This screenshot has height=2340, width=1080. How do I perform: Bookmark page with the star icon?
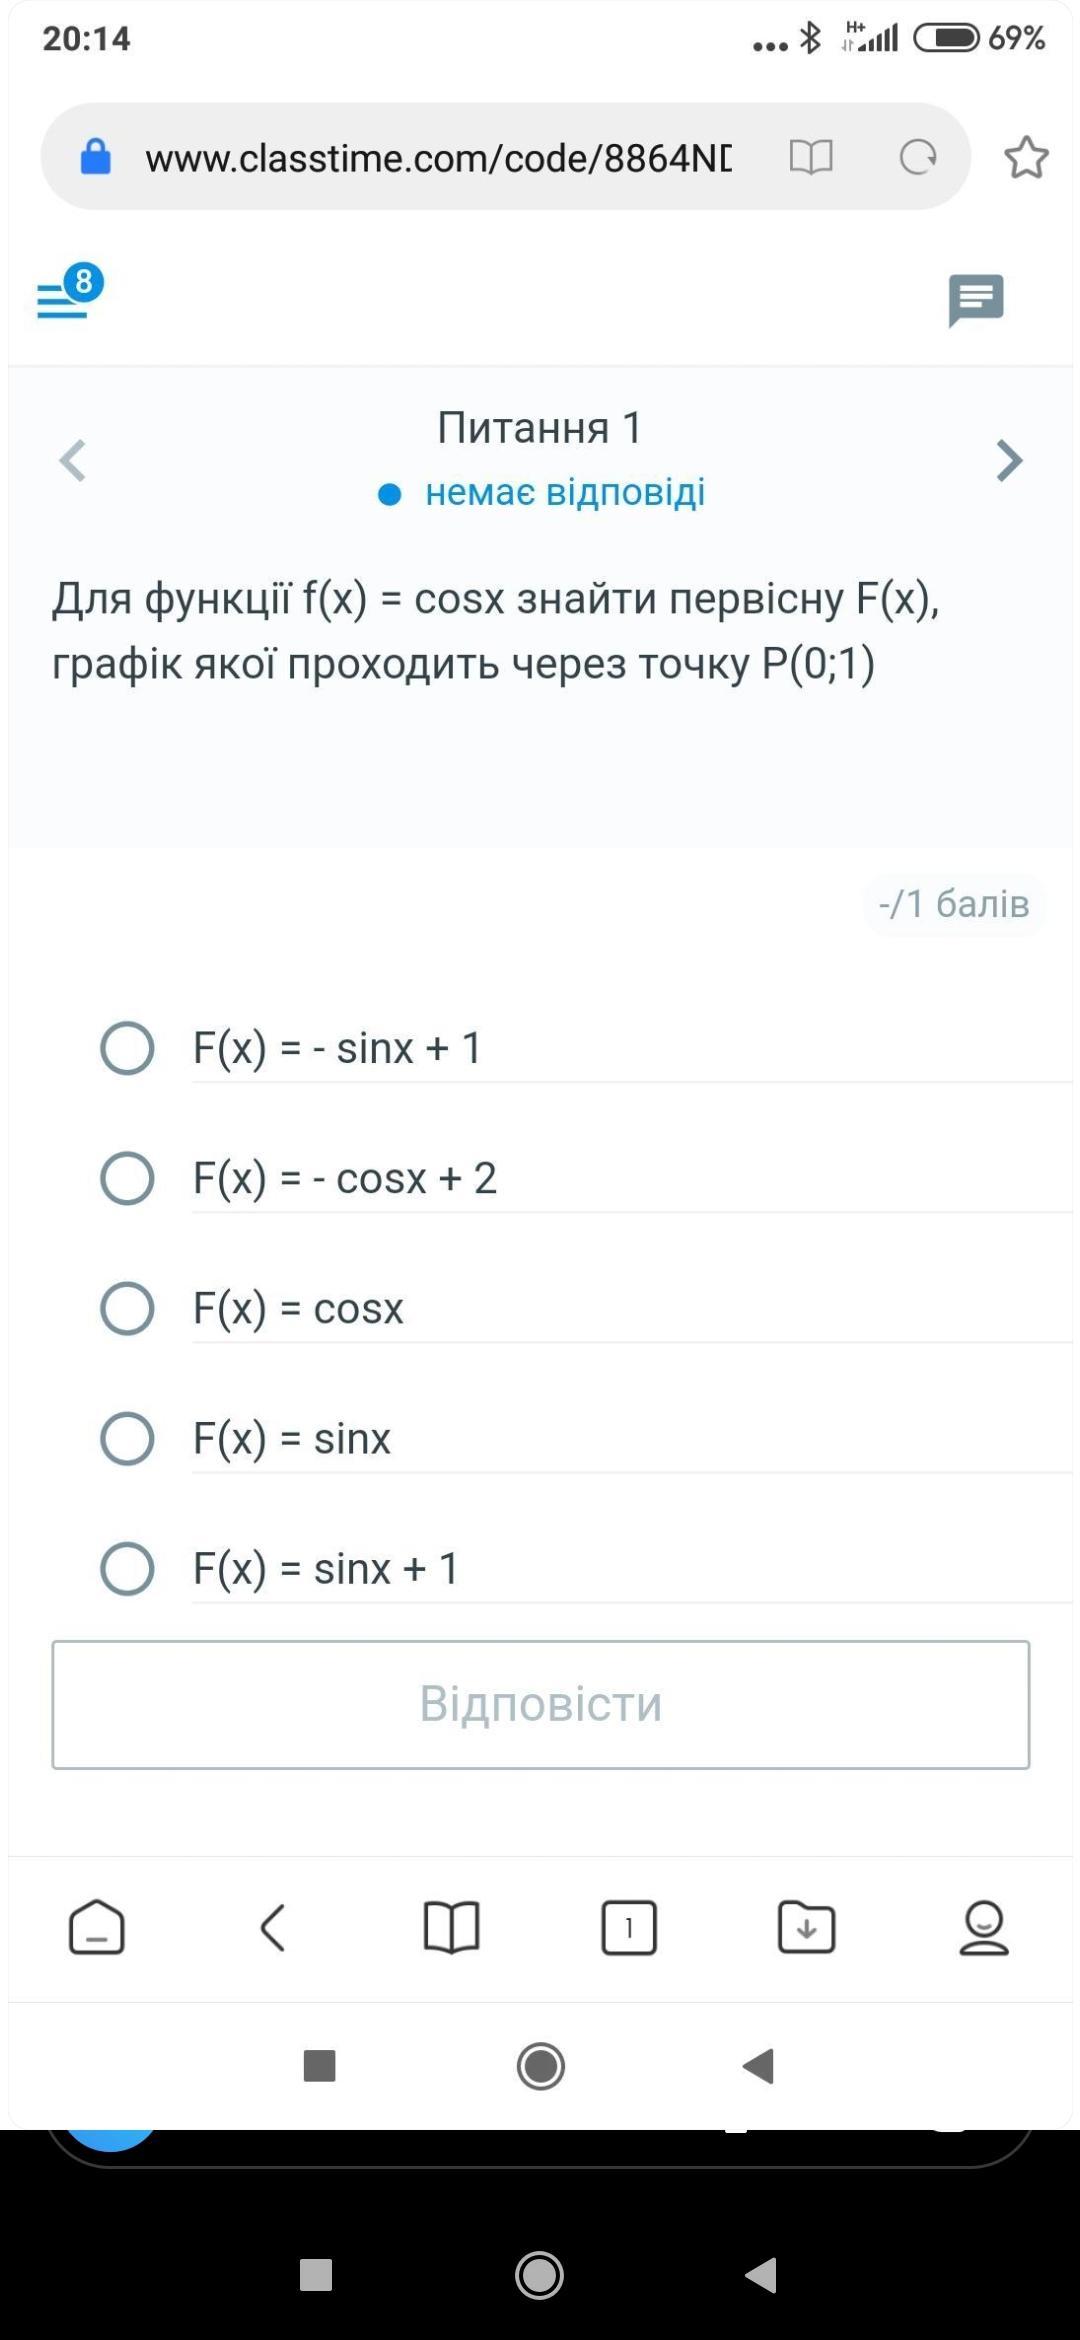pos(1026,158)
